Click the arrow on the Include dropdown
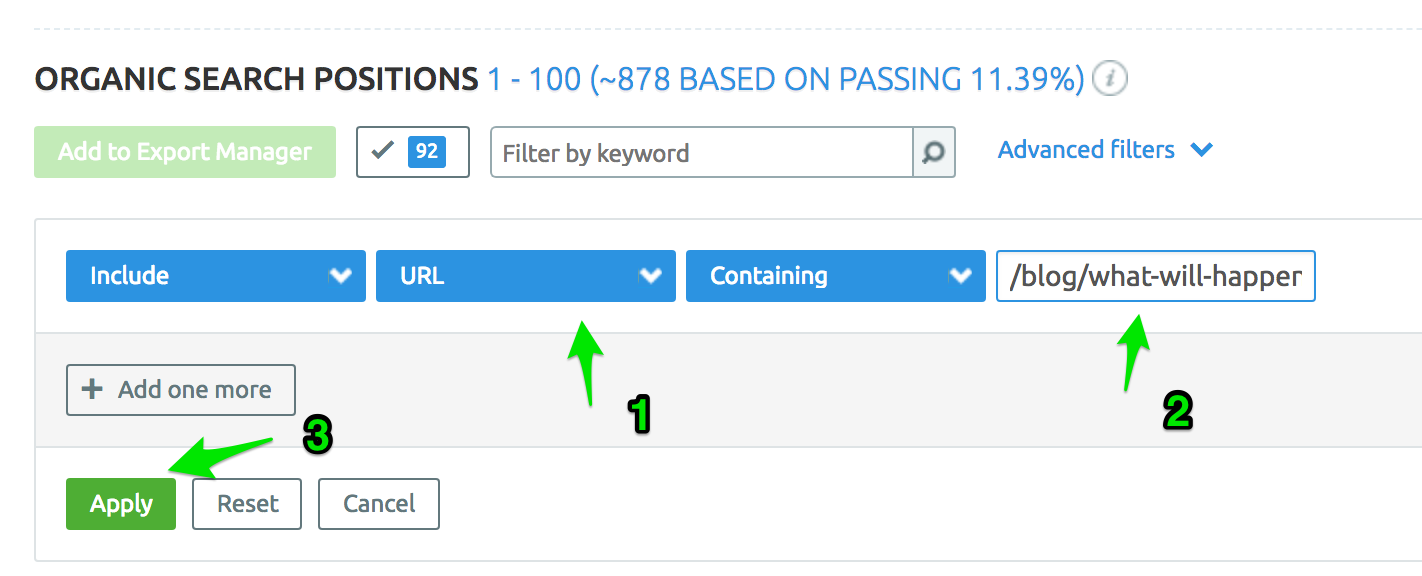The width and height of the screenshot is (1422, 576). pos(341,276)
